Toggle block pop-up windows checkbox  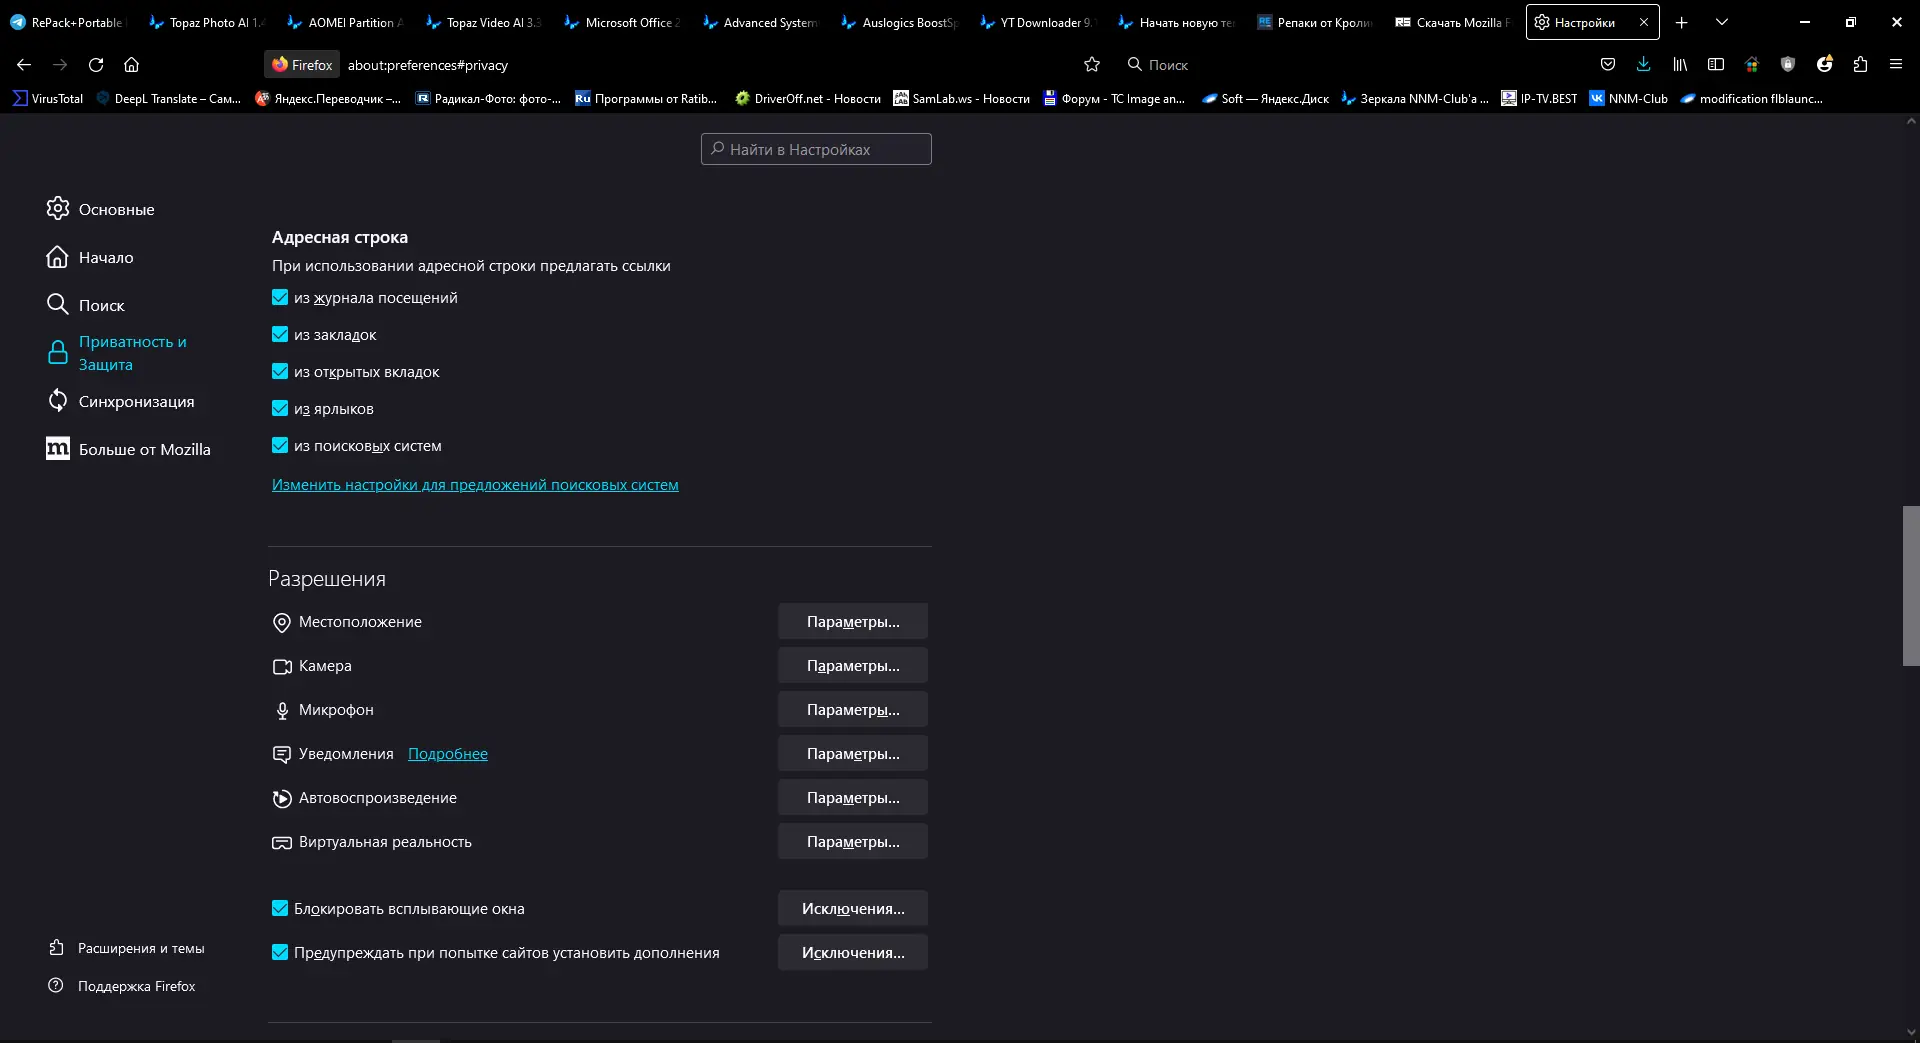[x=280, y=909]
